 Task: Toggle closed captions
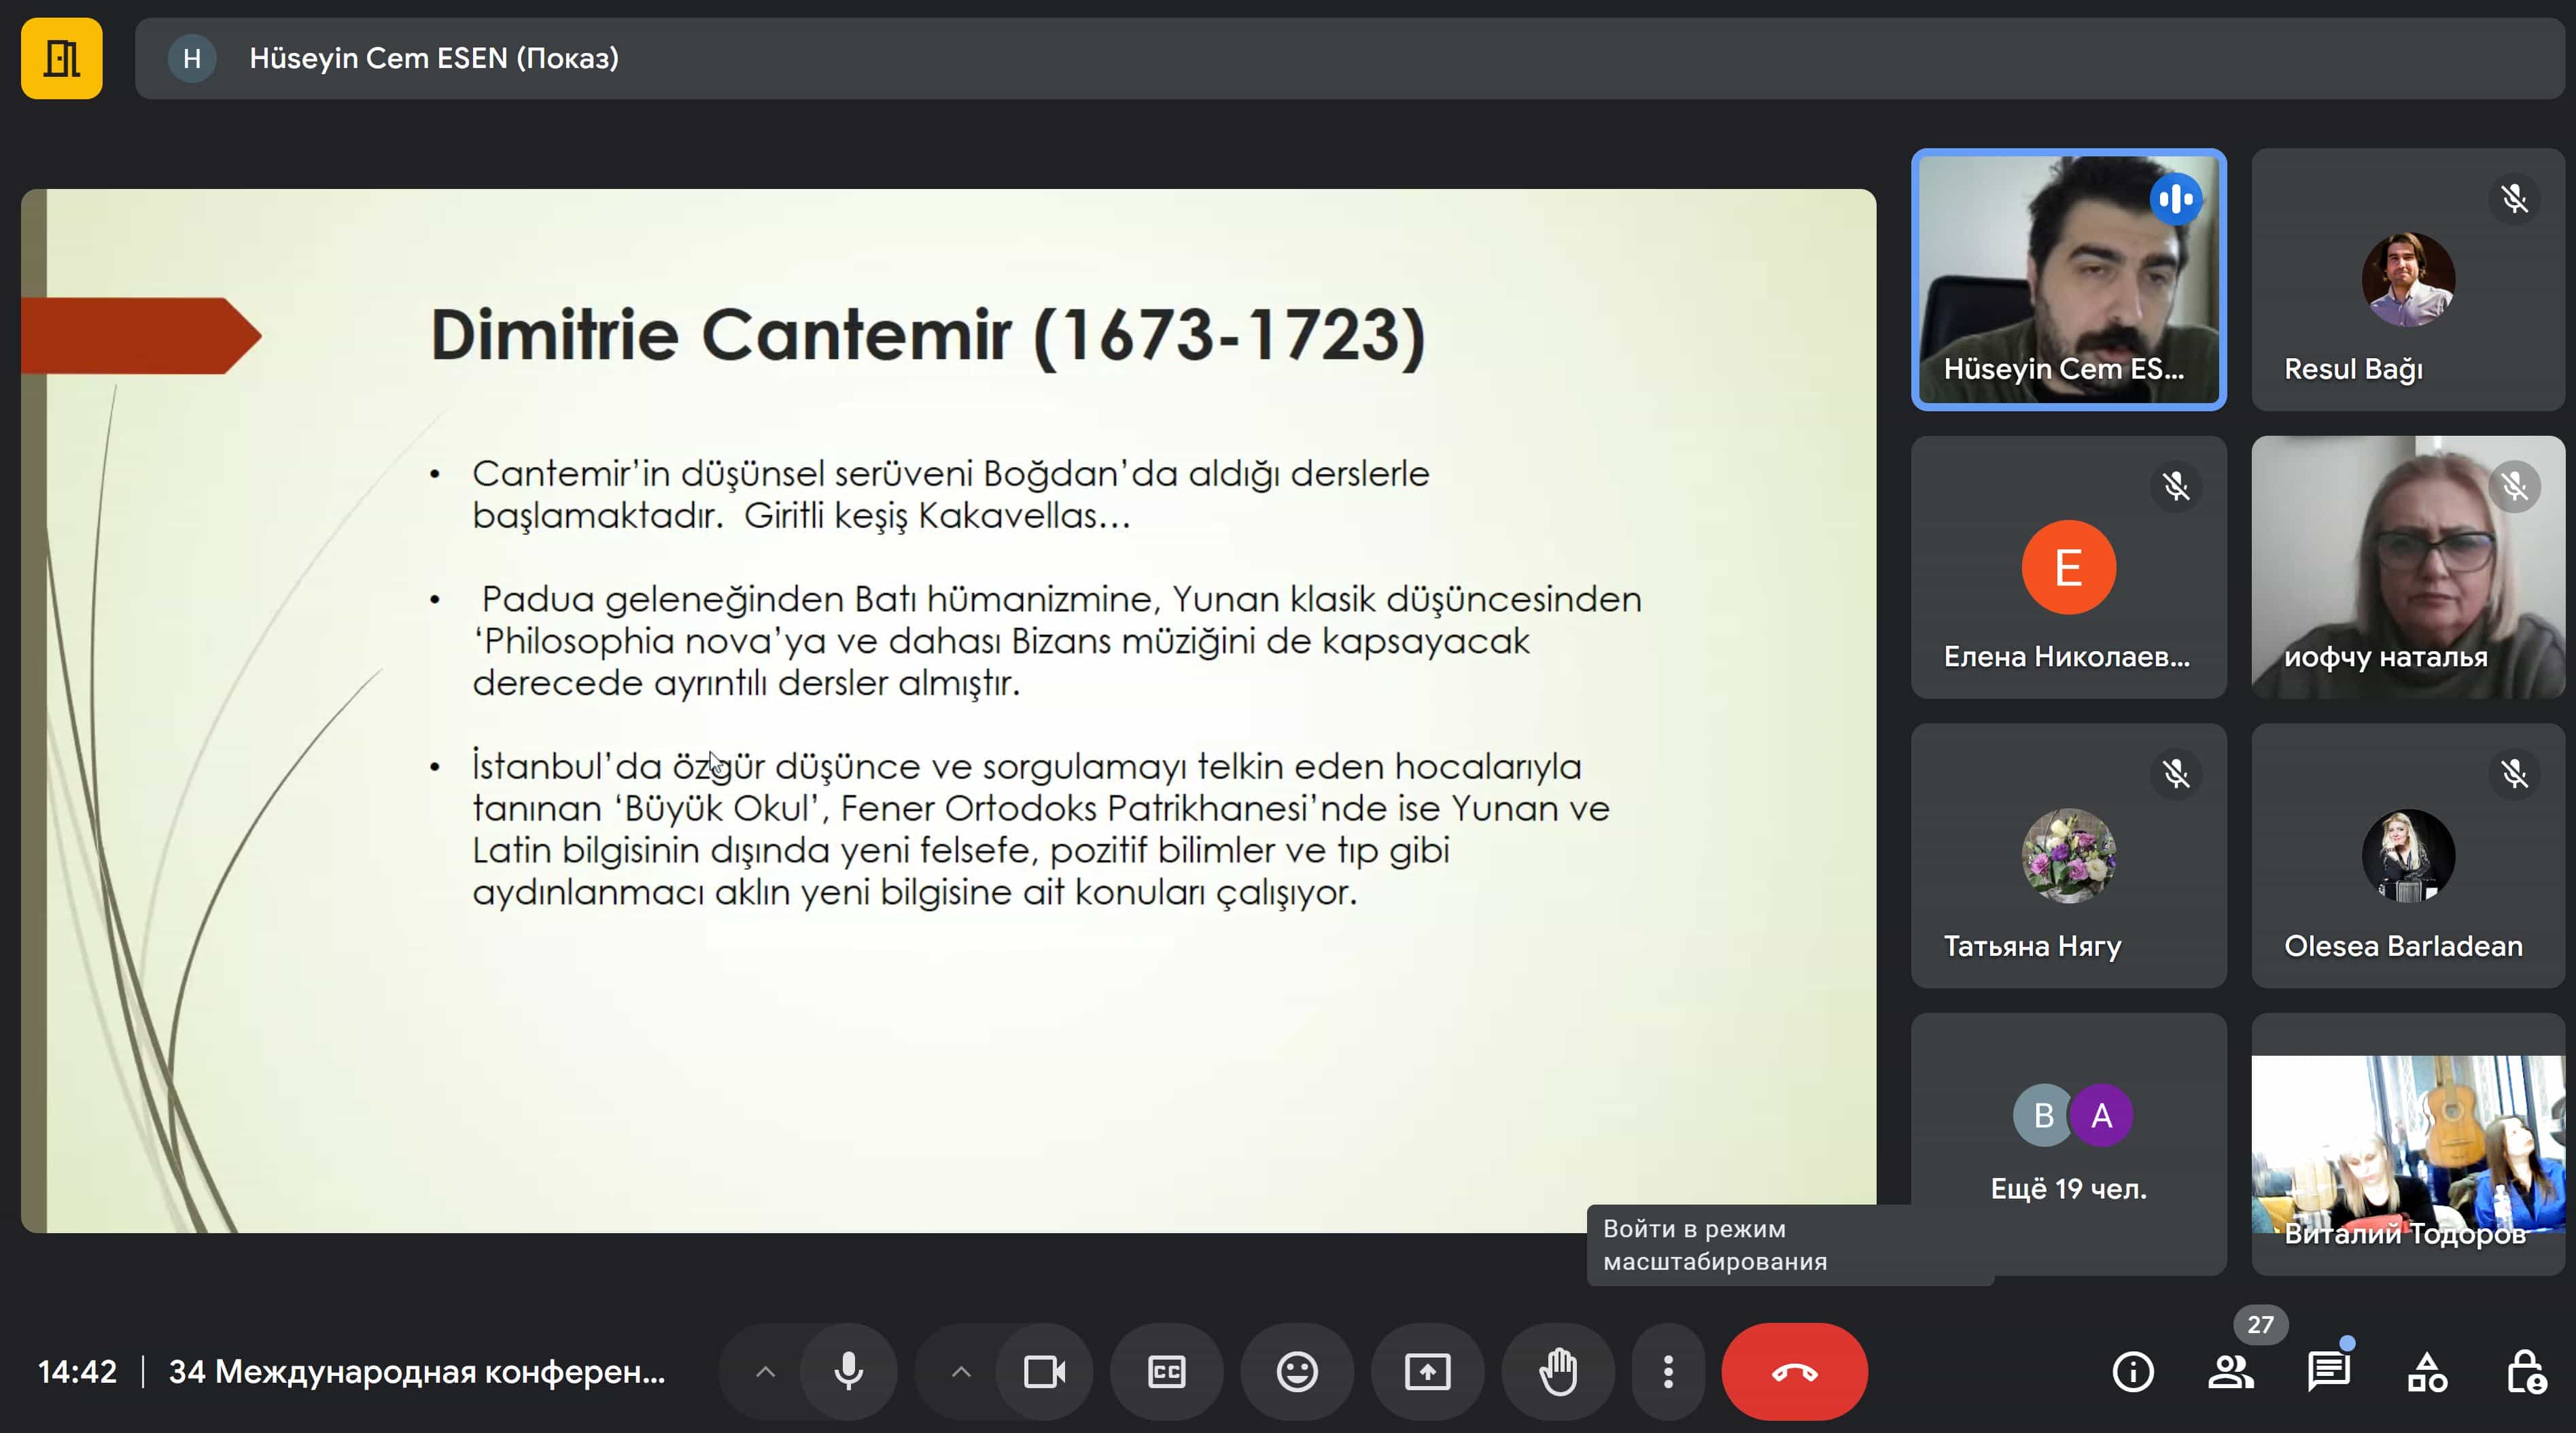pos(1166,1371)
